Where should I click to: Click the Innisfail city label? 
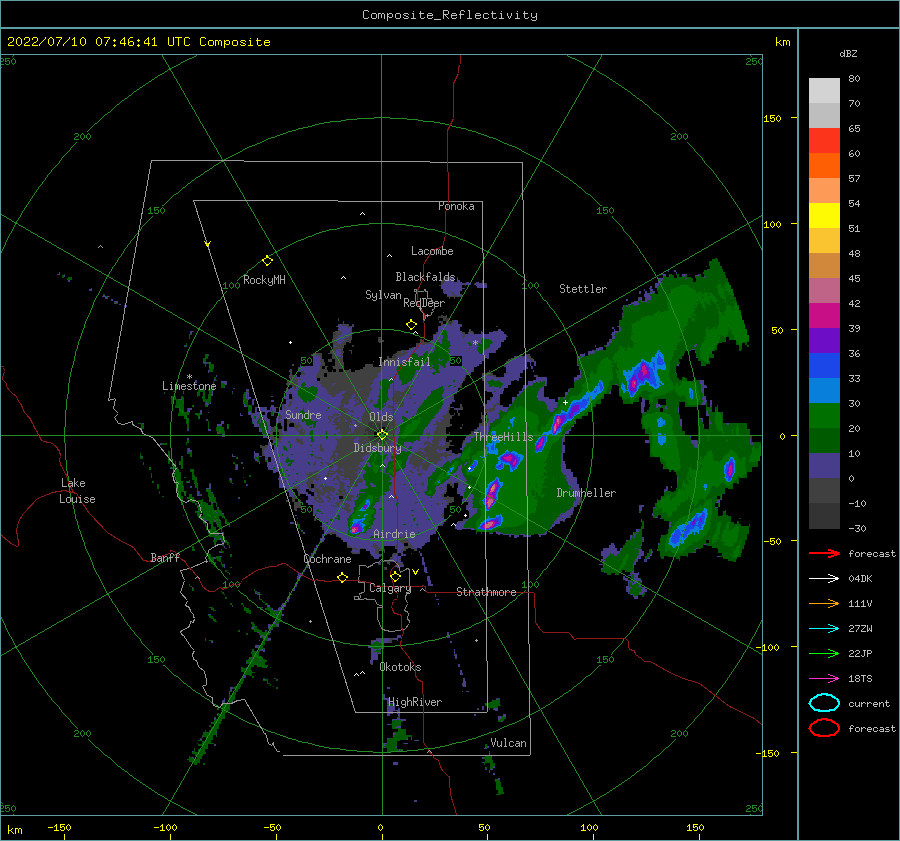[x=404, y=362]
